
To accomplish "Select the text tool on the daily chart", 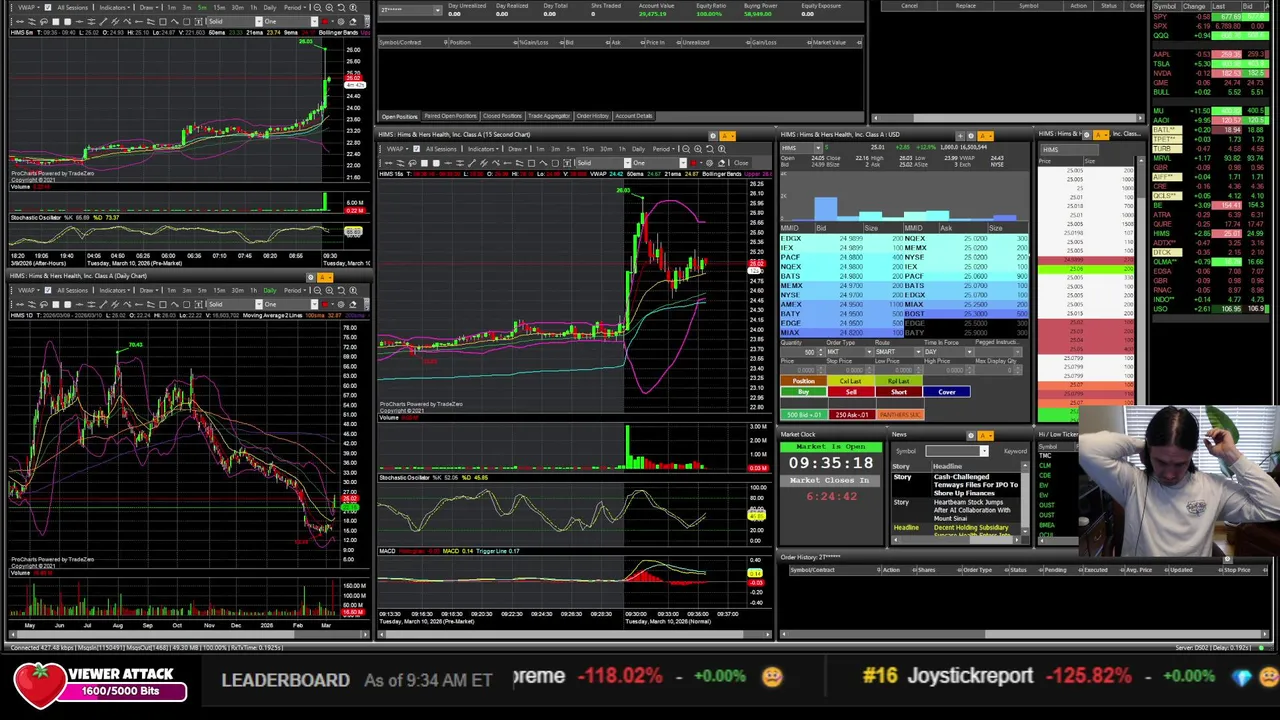I will (198, 304).
